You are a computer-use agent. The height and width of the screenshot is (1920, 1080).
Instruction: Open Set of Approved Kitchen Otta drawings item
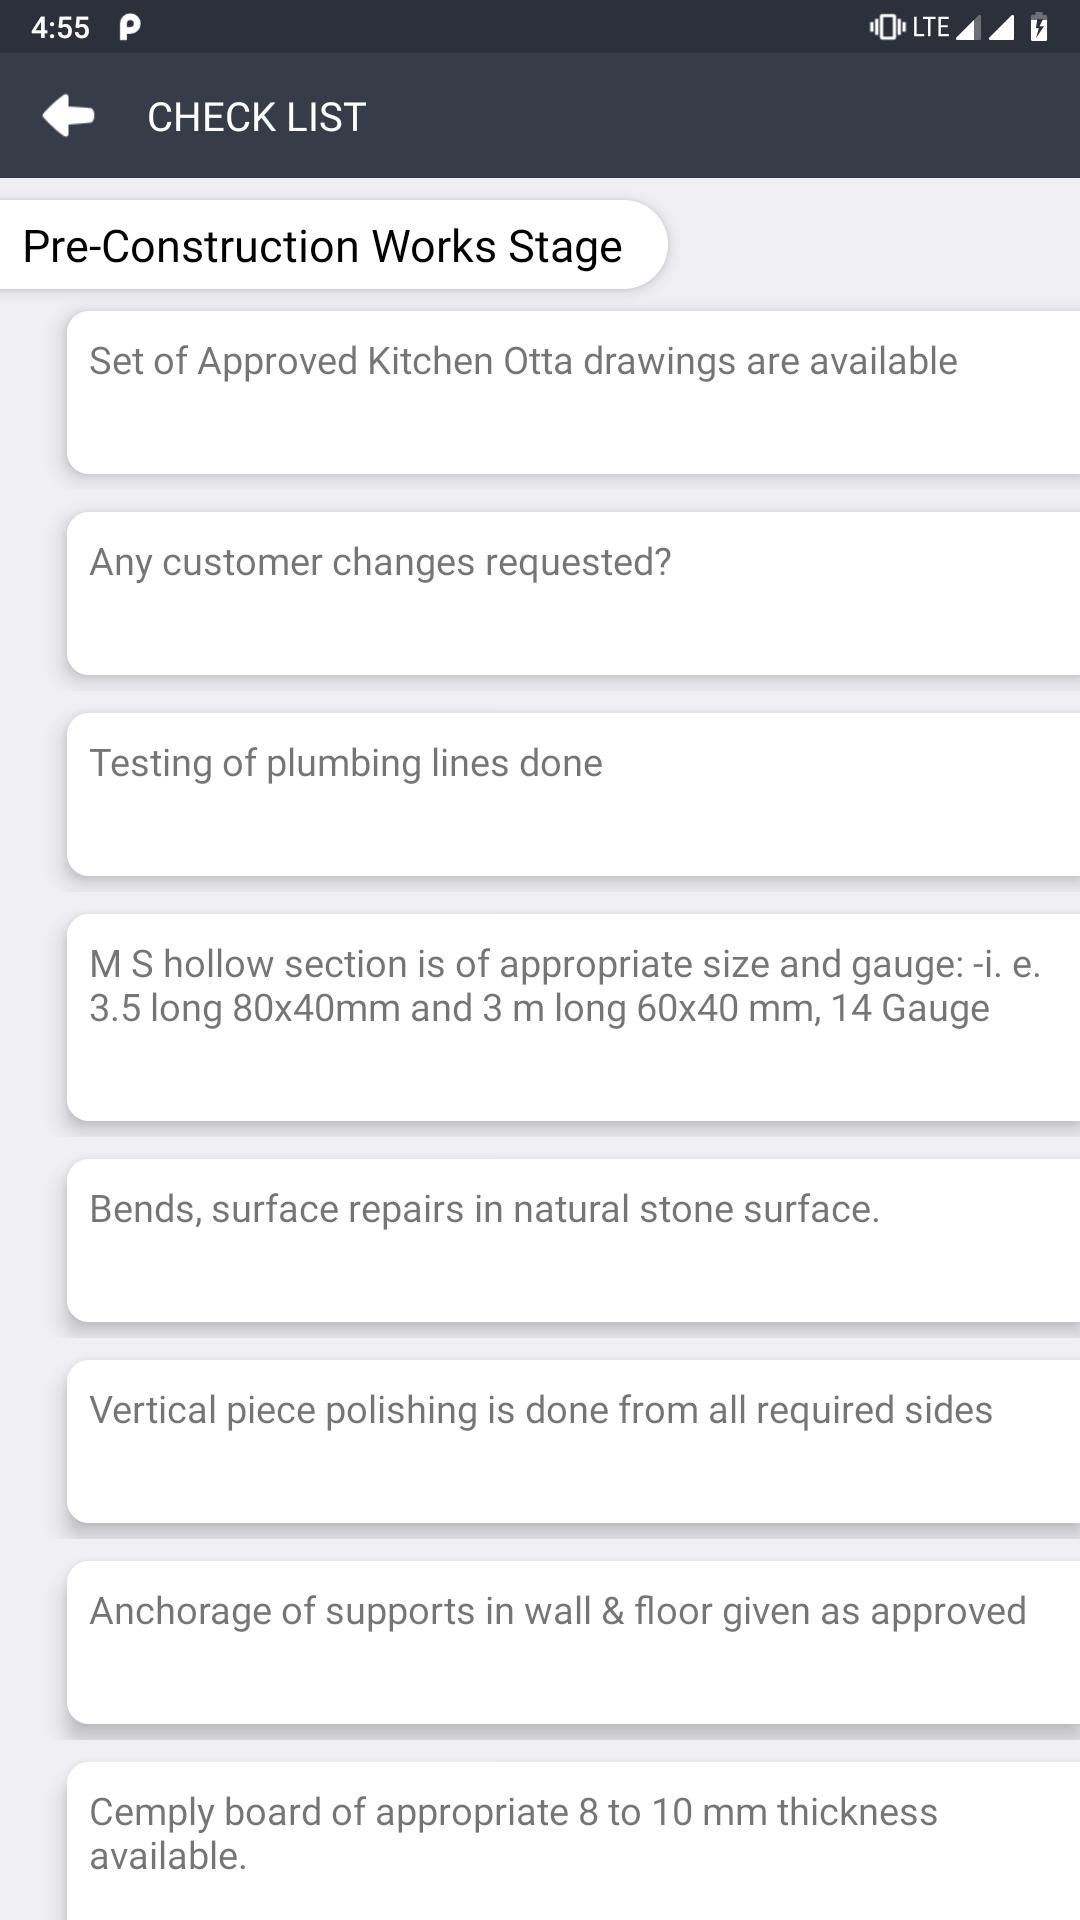pos(573,392)
